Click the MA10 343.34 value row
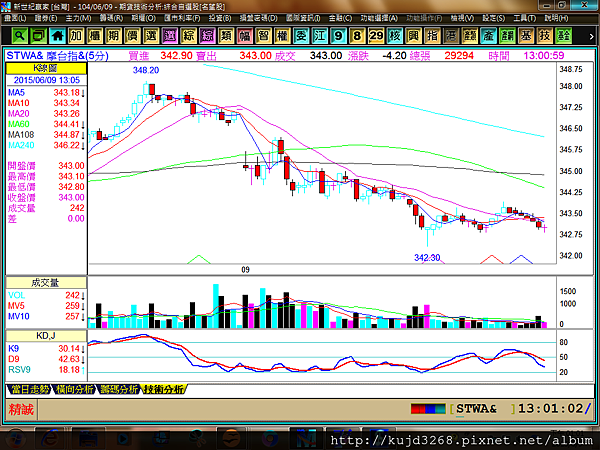Screen dimensions: 600x450 tap(46, 103)
